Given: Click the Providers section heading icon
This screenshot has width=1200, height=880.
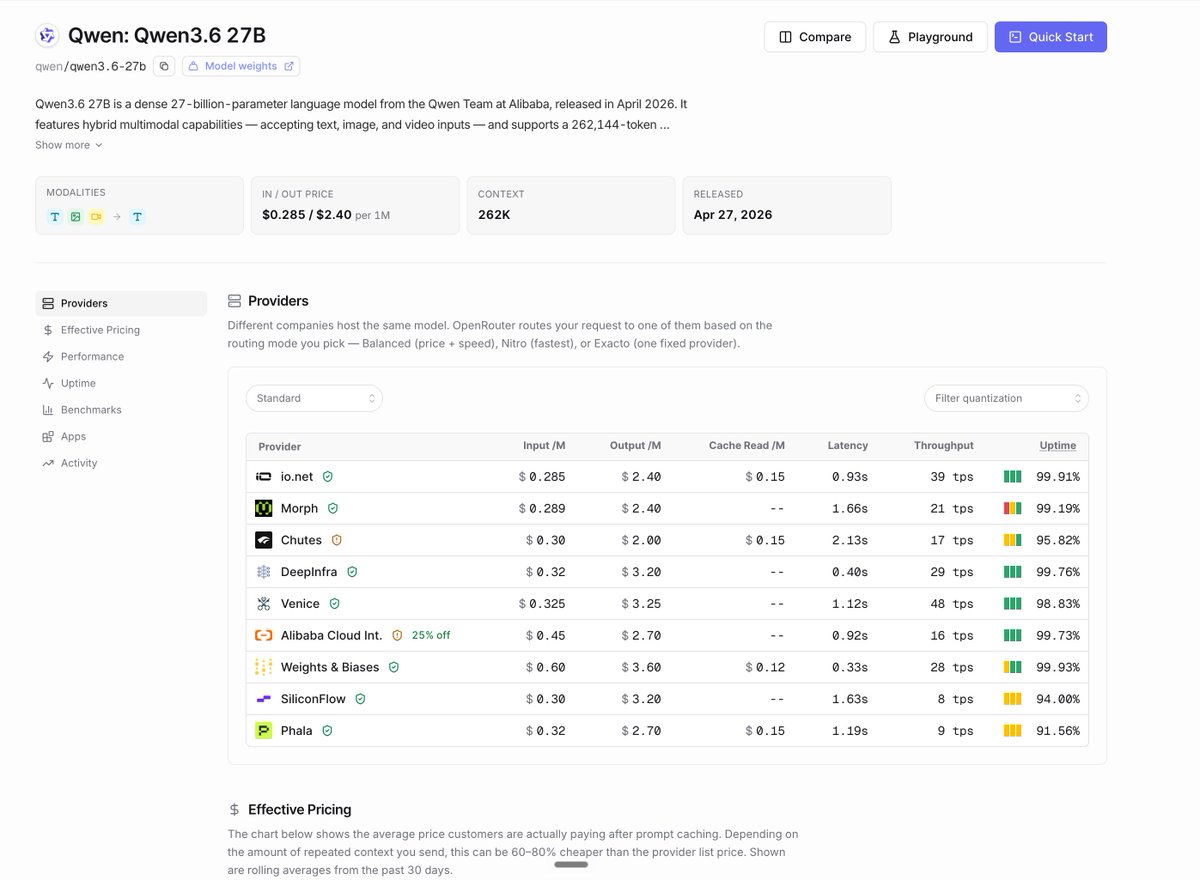Looking at the screenshot, I should 234,301.
